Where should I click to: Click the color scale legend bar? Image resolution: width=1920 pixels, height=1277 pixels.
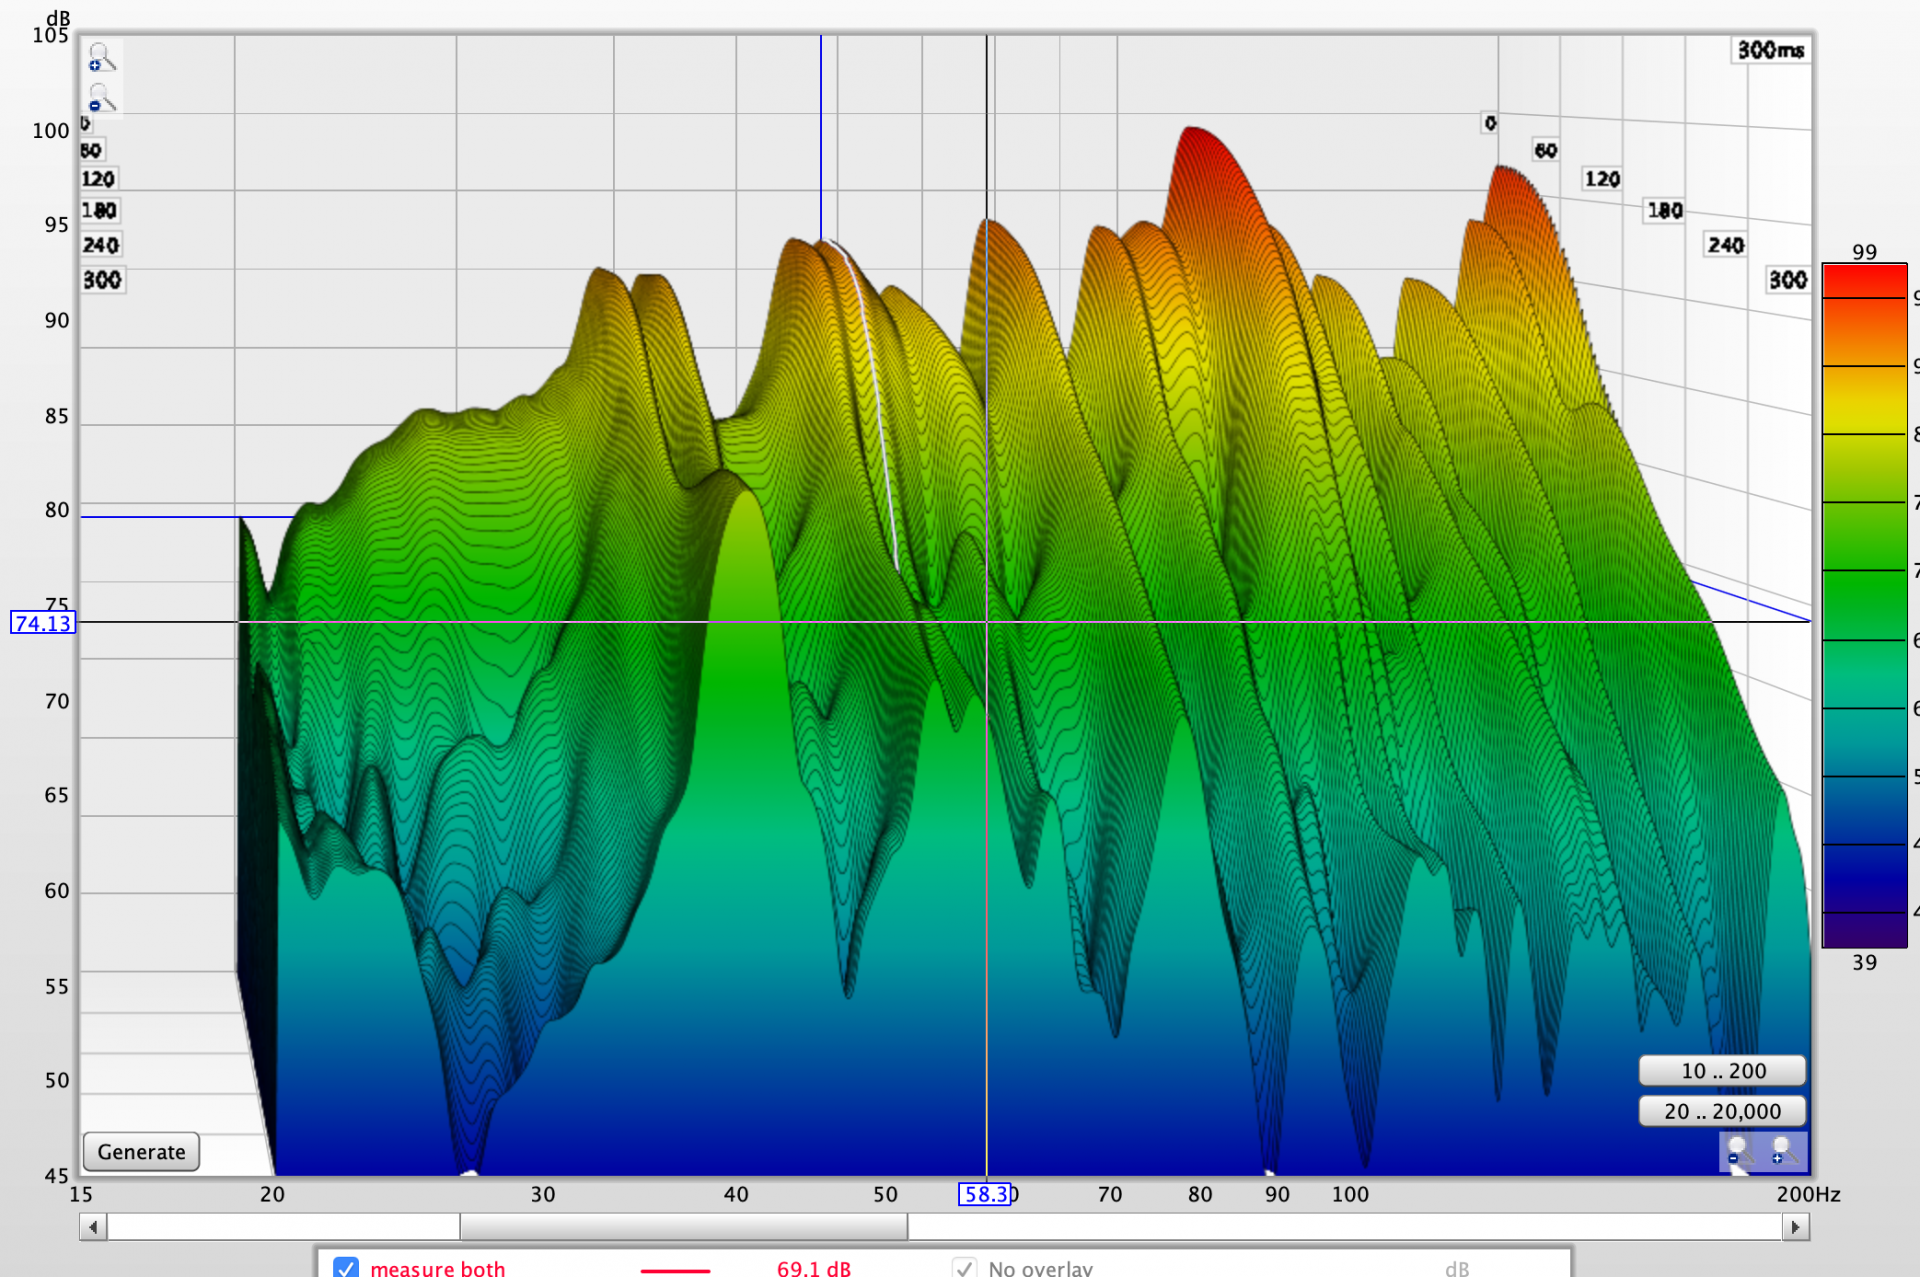pos(1864,605)
